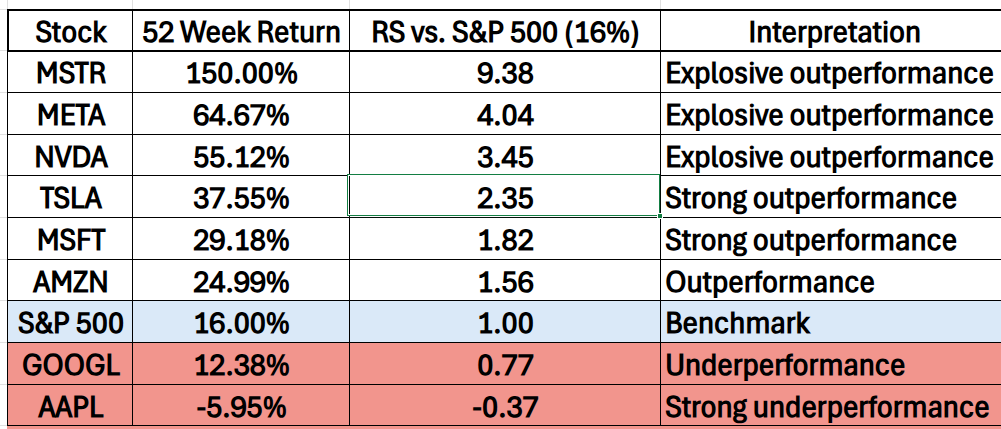Select the red GOOGL ticker cell
This screenshot has width=1001, height=429.
(x=70, y=365)
